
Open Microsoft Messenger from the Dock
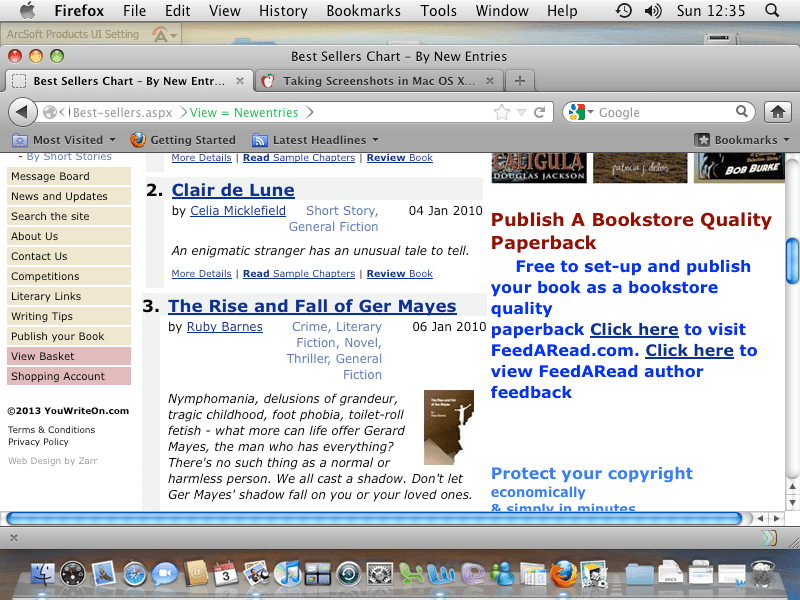pyautogui.click(x=503, y=573)
